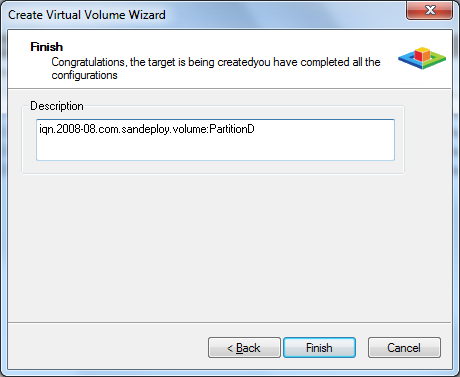
Task: Click the Congratulations message text
Action: pyautogui.click(x=216, y=68)
